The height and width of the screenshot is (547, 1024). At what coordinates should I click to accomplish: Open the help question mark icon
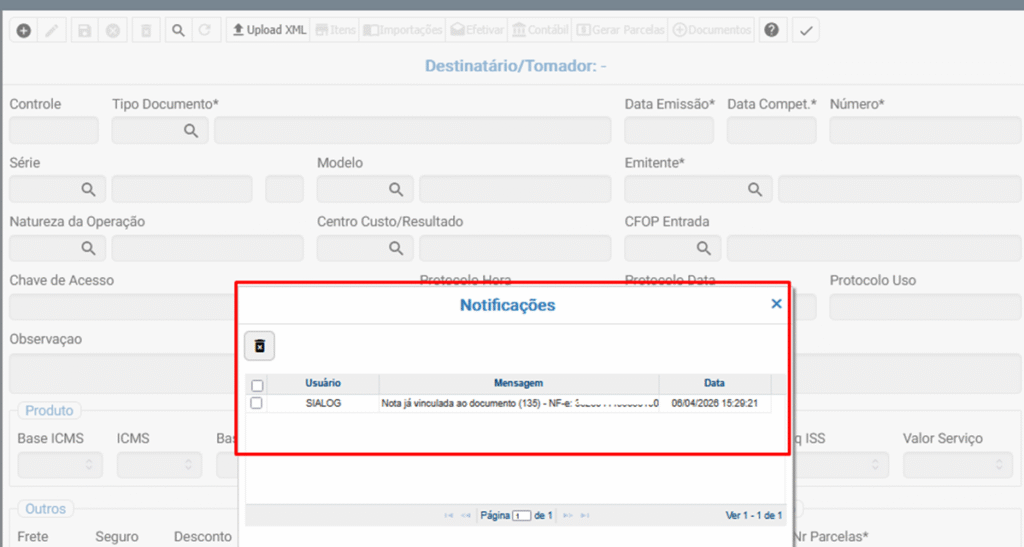(x=771, y=31)
